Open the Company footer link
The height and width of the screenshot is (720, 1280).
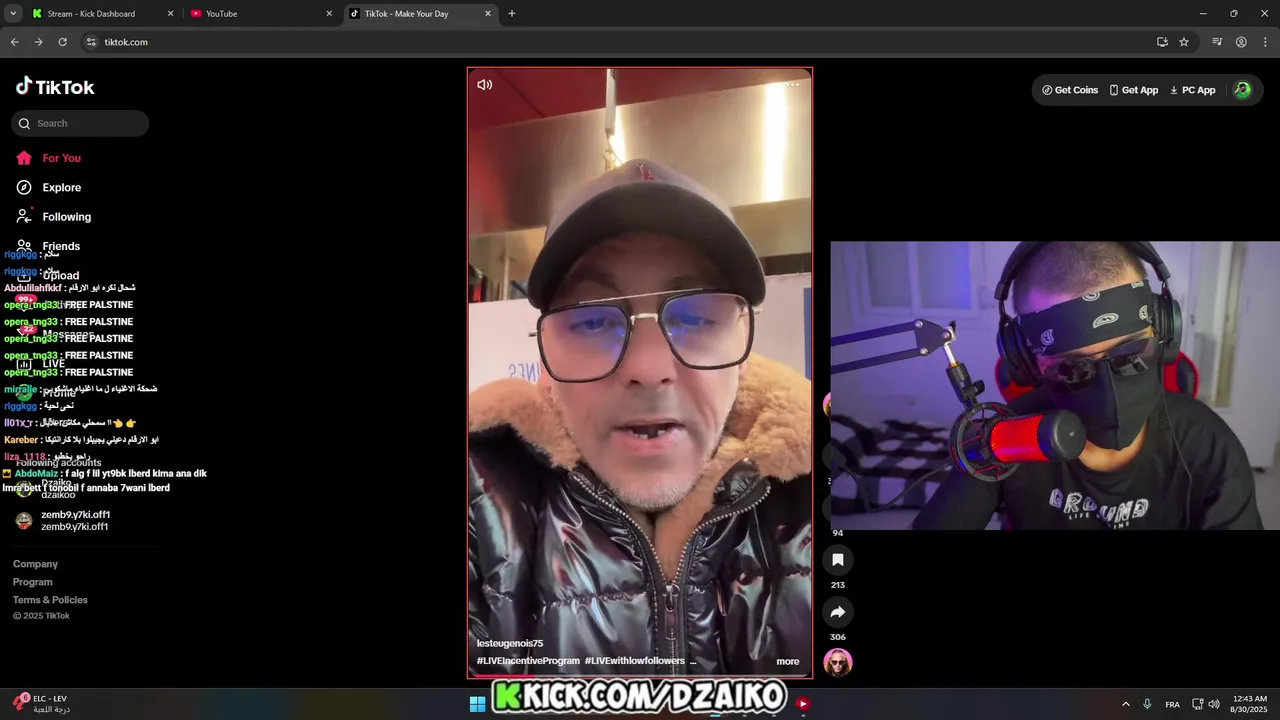35,564
